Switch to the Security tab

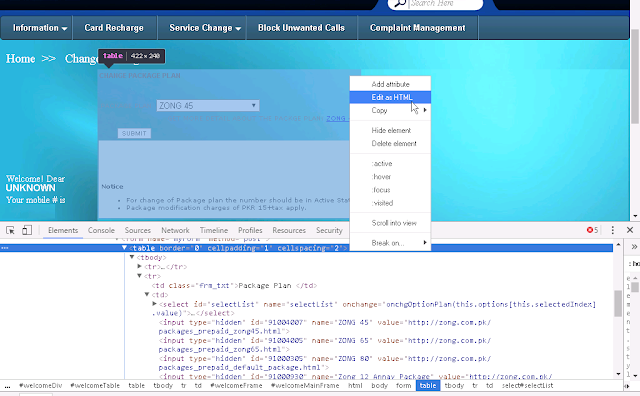(329, 230)
